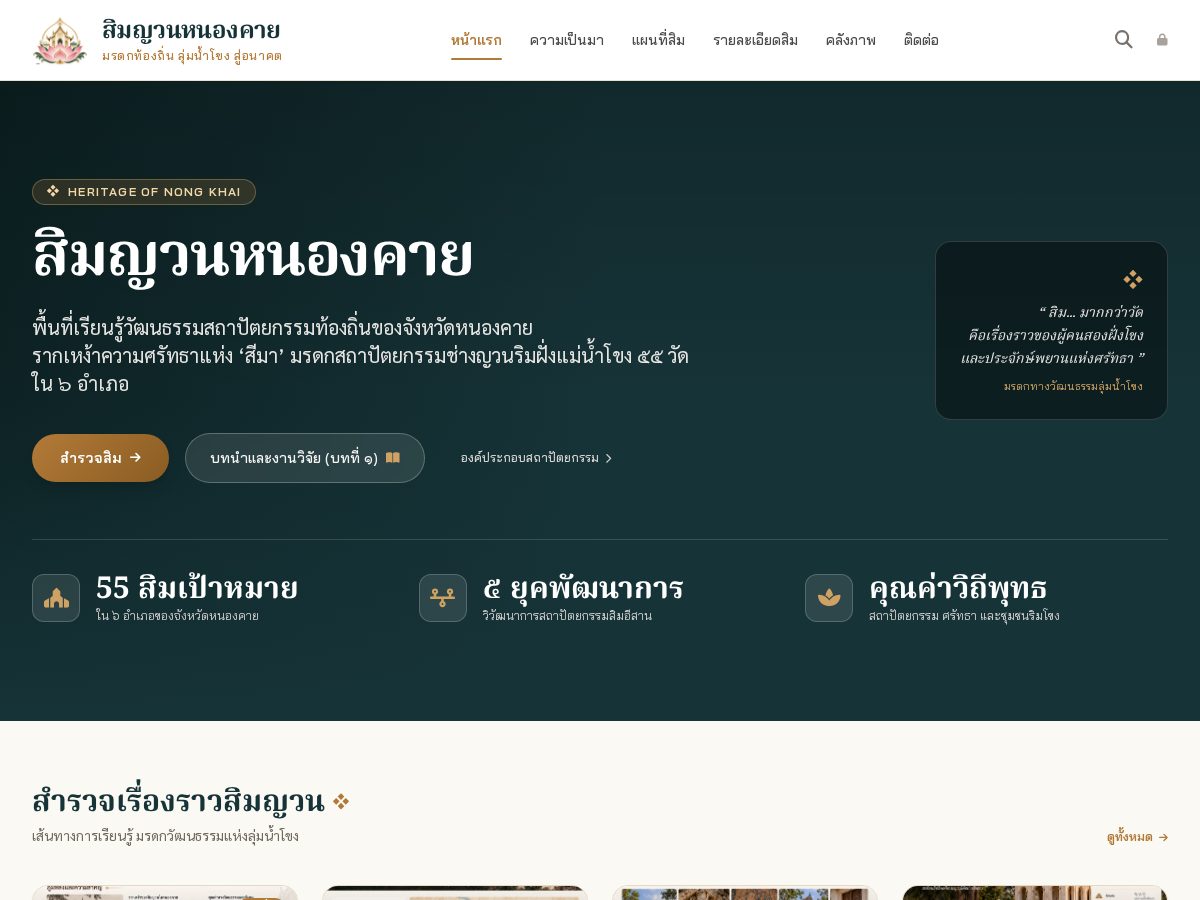The image size is (1200, 900).
Task: Open the search magnifier icon
Action: [x=1124, y=39]
